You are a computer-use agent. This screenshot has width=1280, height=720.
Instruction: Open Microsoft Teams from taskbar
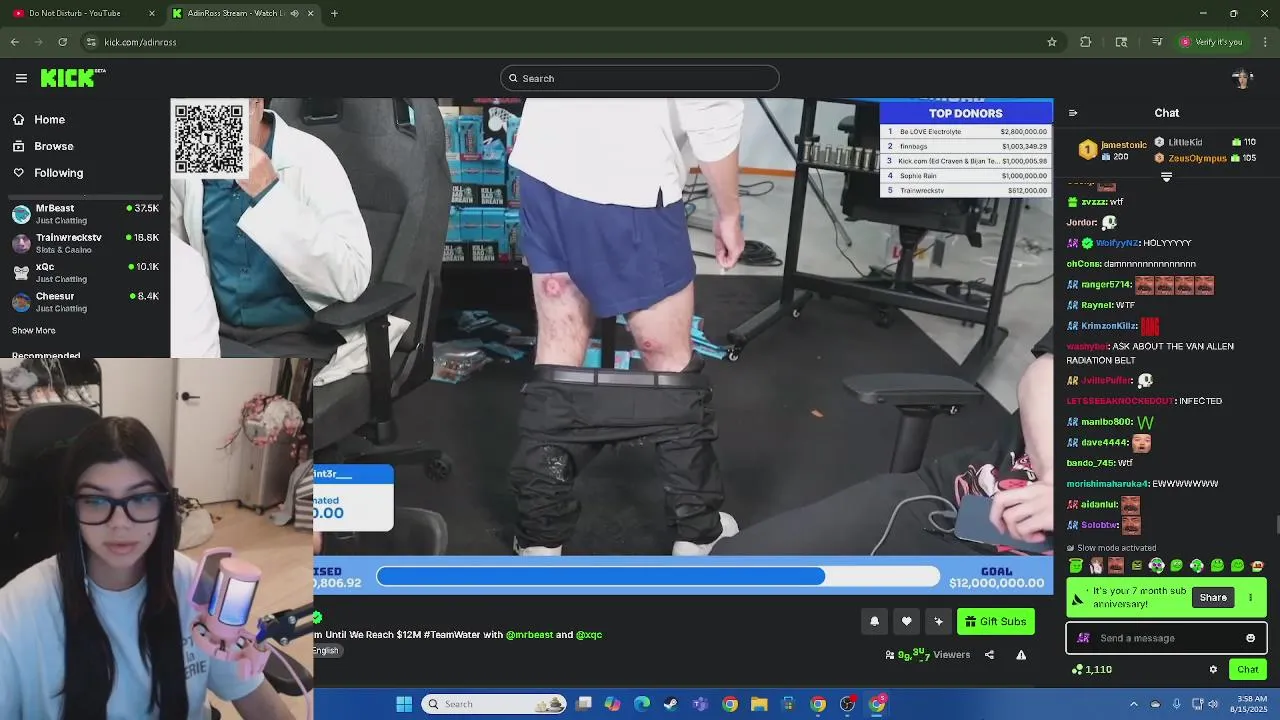701,704
